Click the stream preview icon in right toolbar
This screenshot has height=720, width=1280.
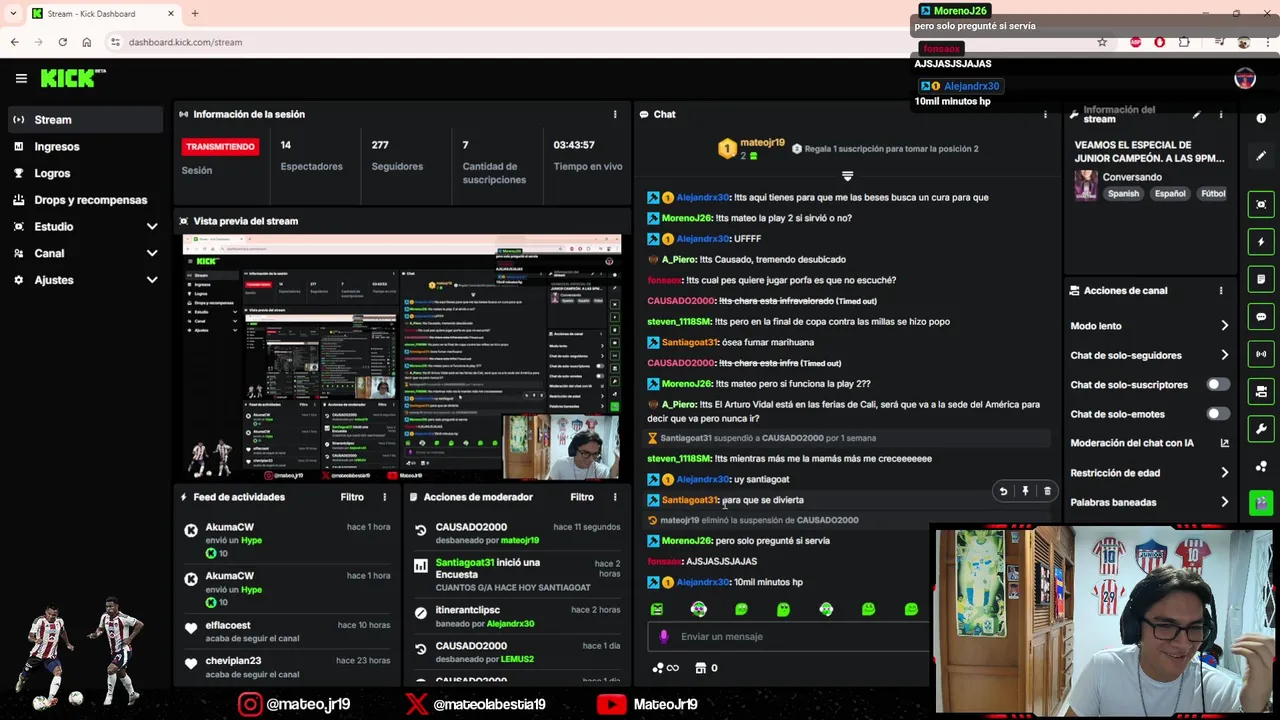coord(1261,204)
